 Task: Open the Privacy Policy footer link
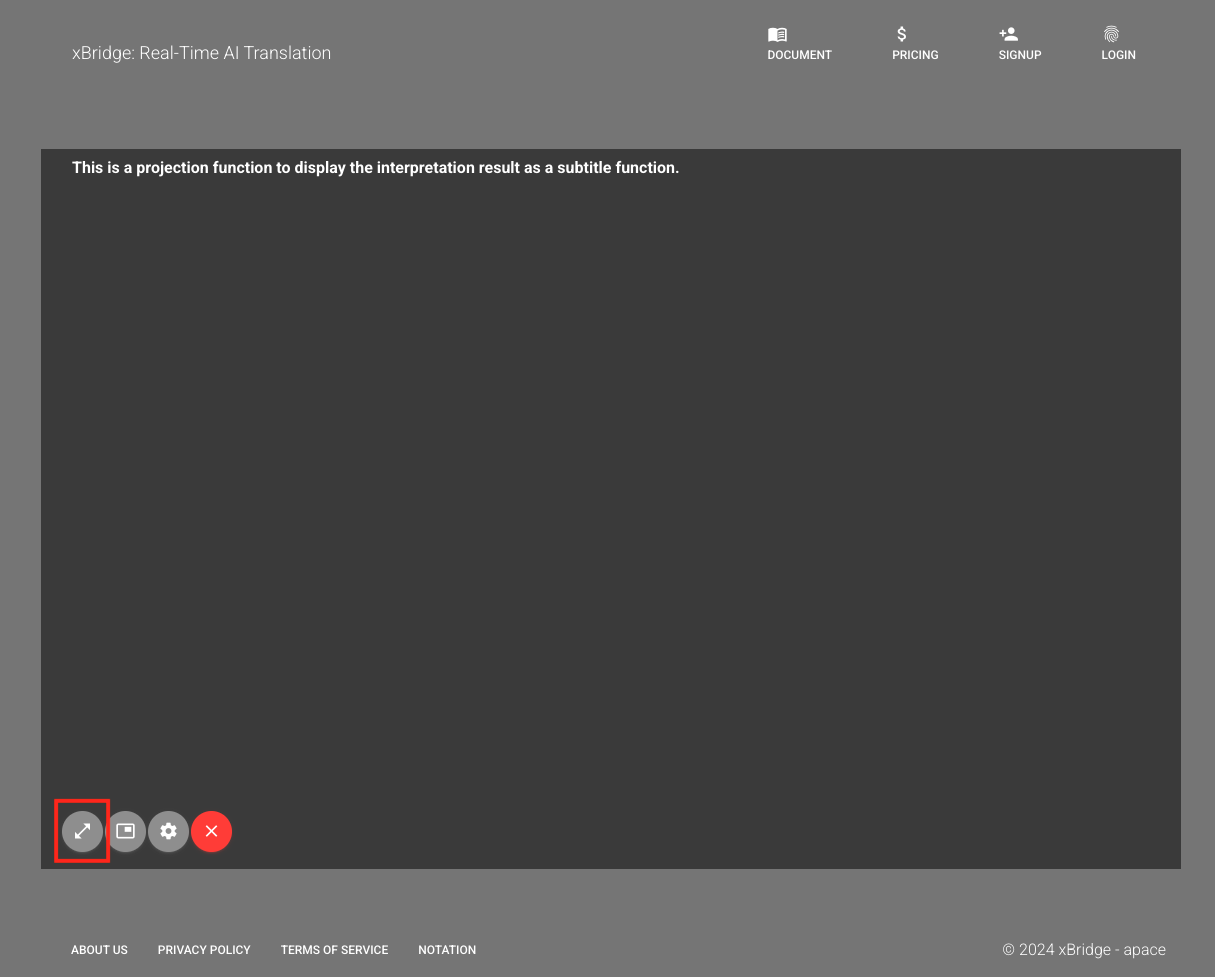click(x=204, y=950)
